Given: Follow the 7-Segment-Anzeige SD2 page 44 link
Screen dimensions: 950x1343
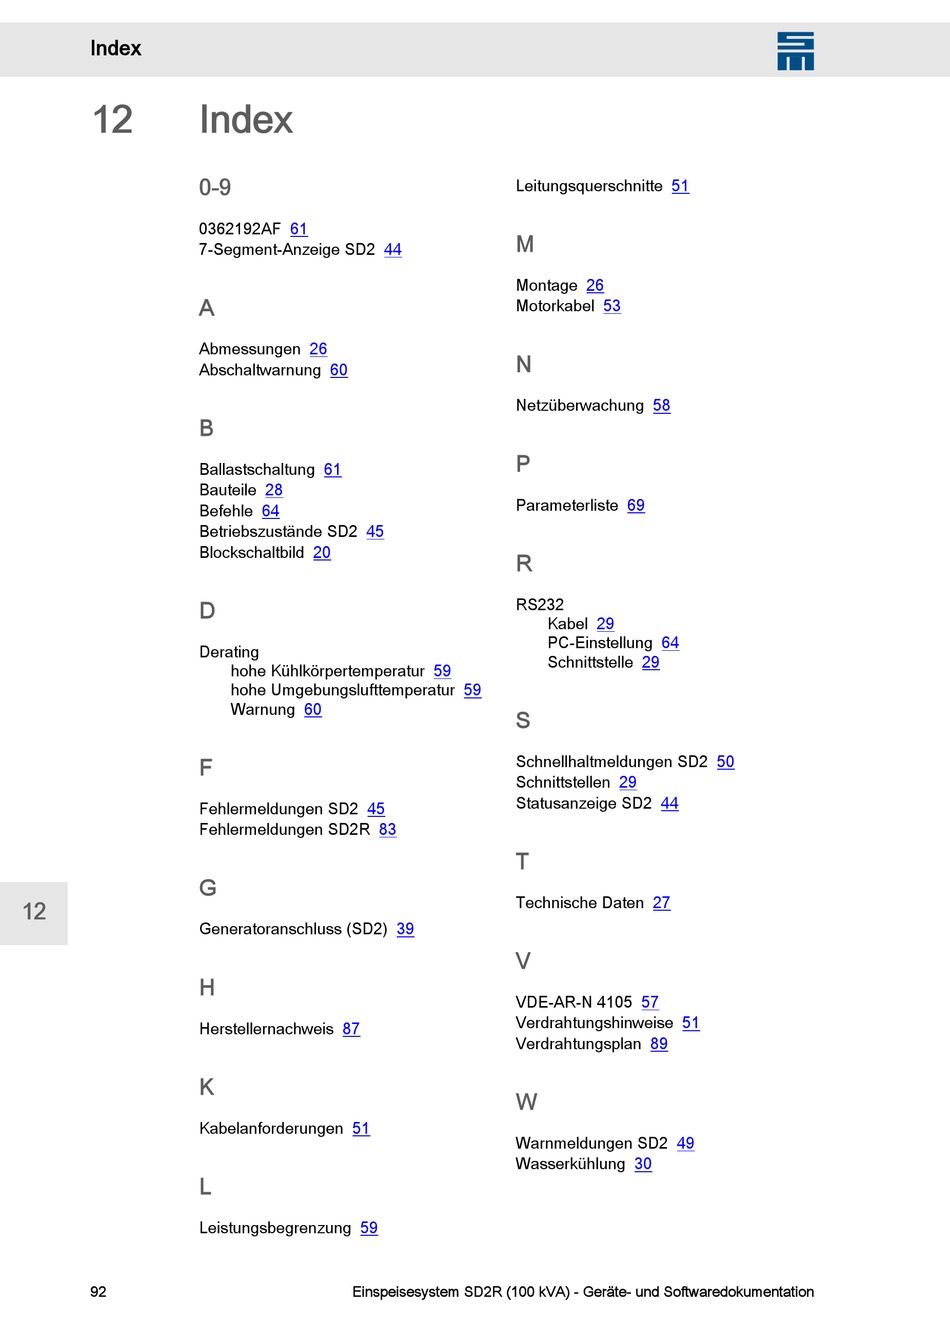Looking at the screenshot, I should point(393,250).
